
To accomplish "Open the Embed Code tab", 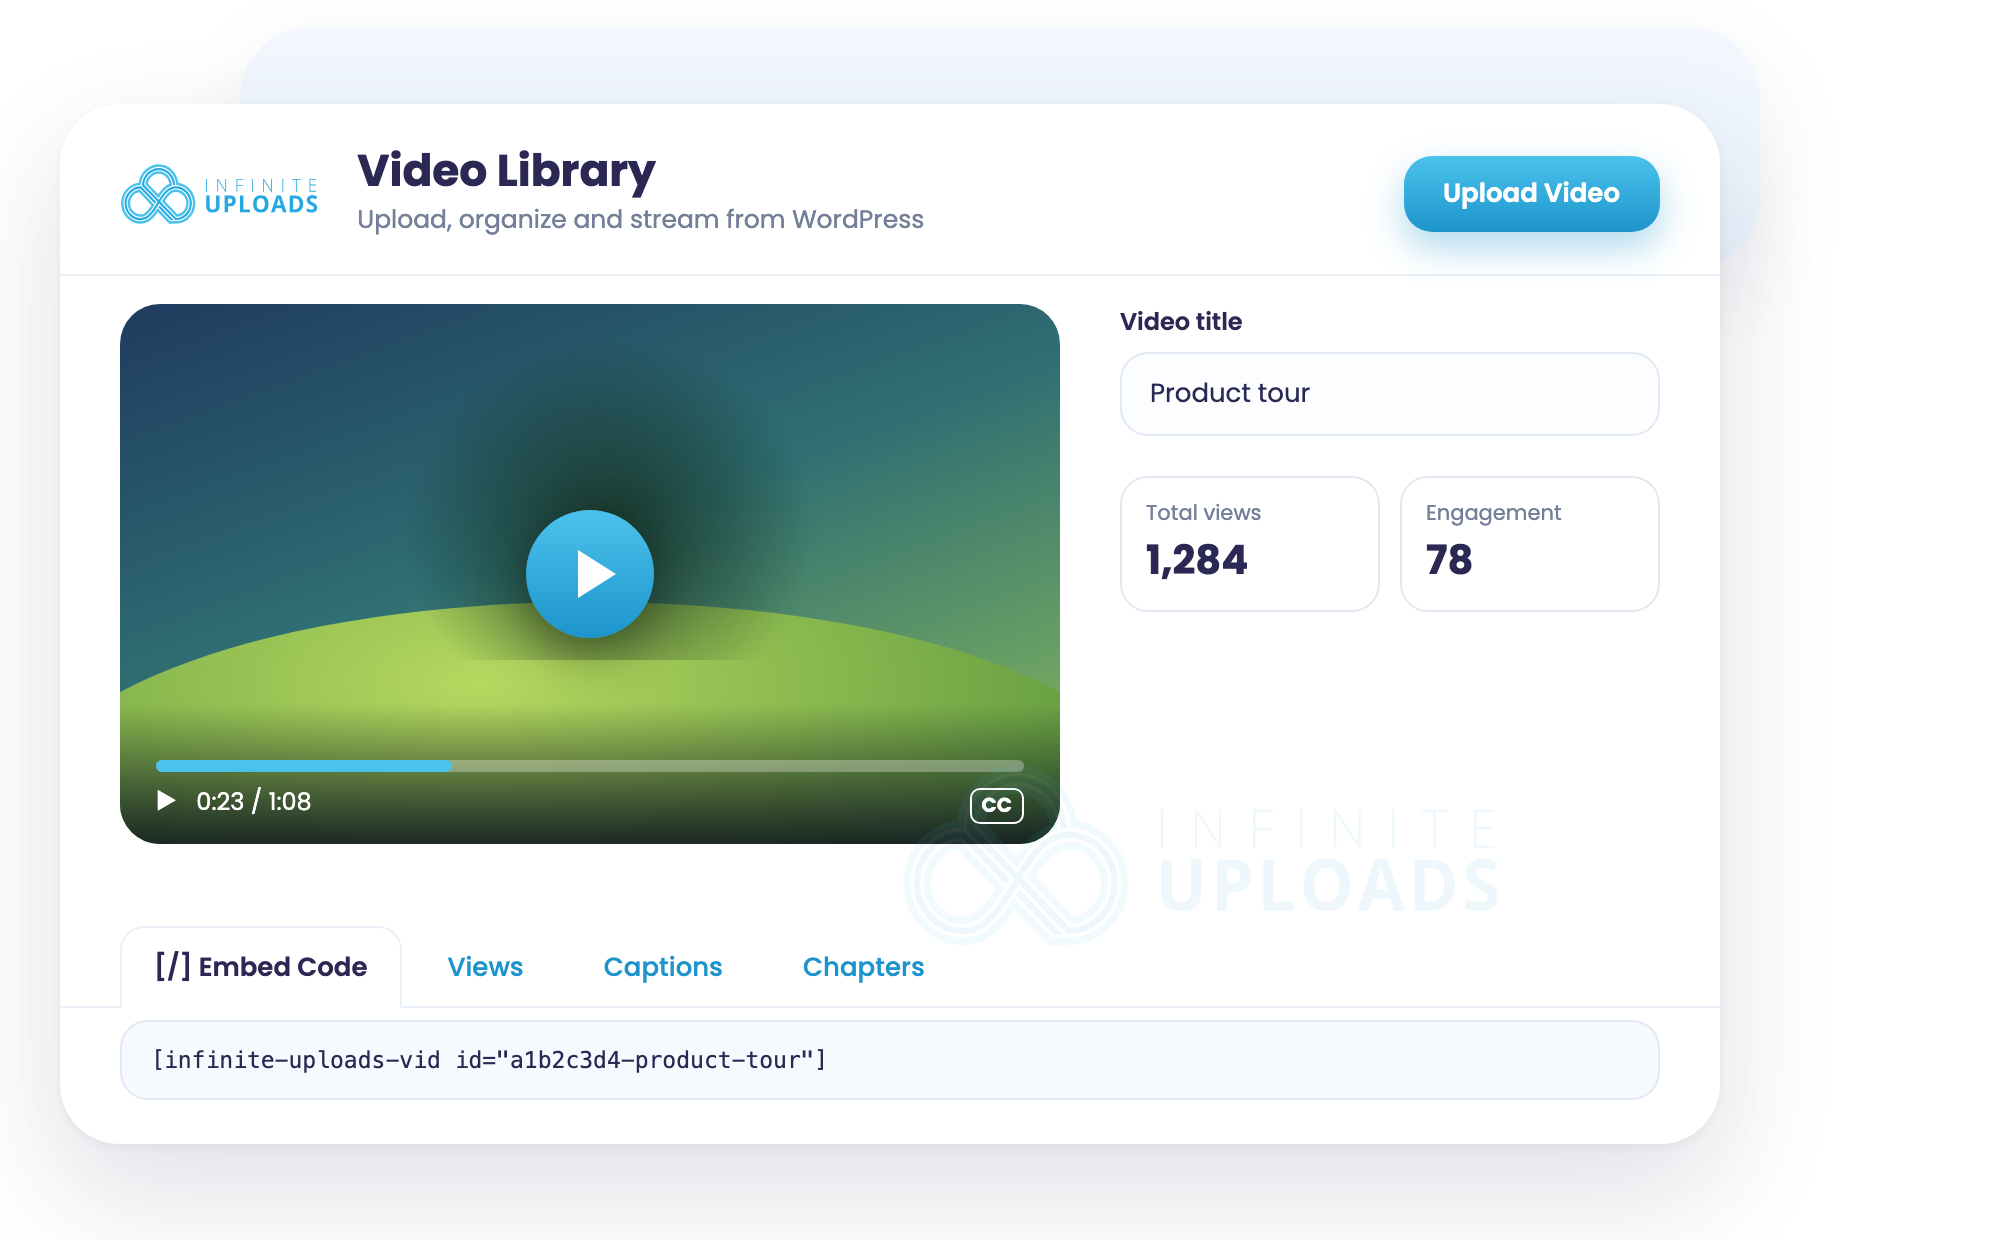I will [261, 967].
